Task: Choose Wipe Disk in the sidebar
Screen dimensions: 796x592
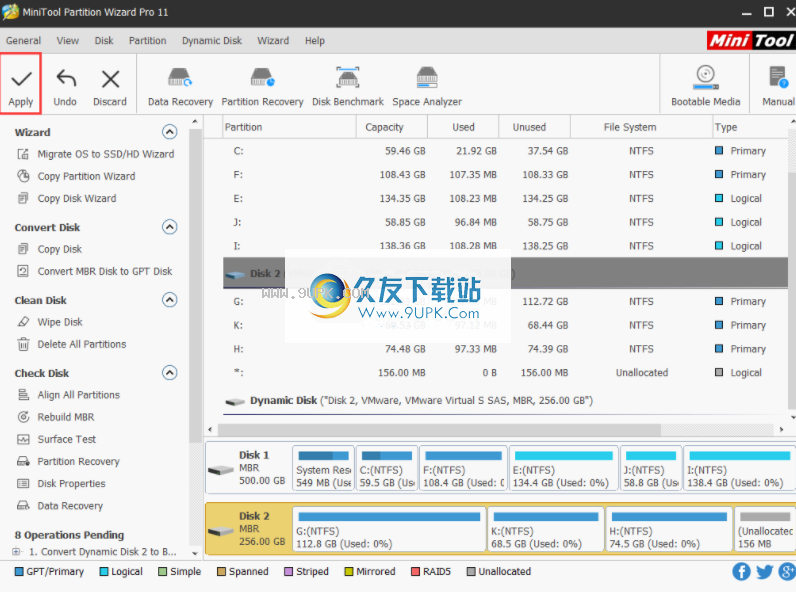Action: point(50,322)
